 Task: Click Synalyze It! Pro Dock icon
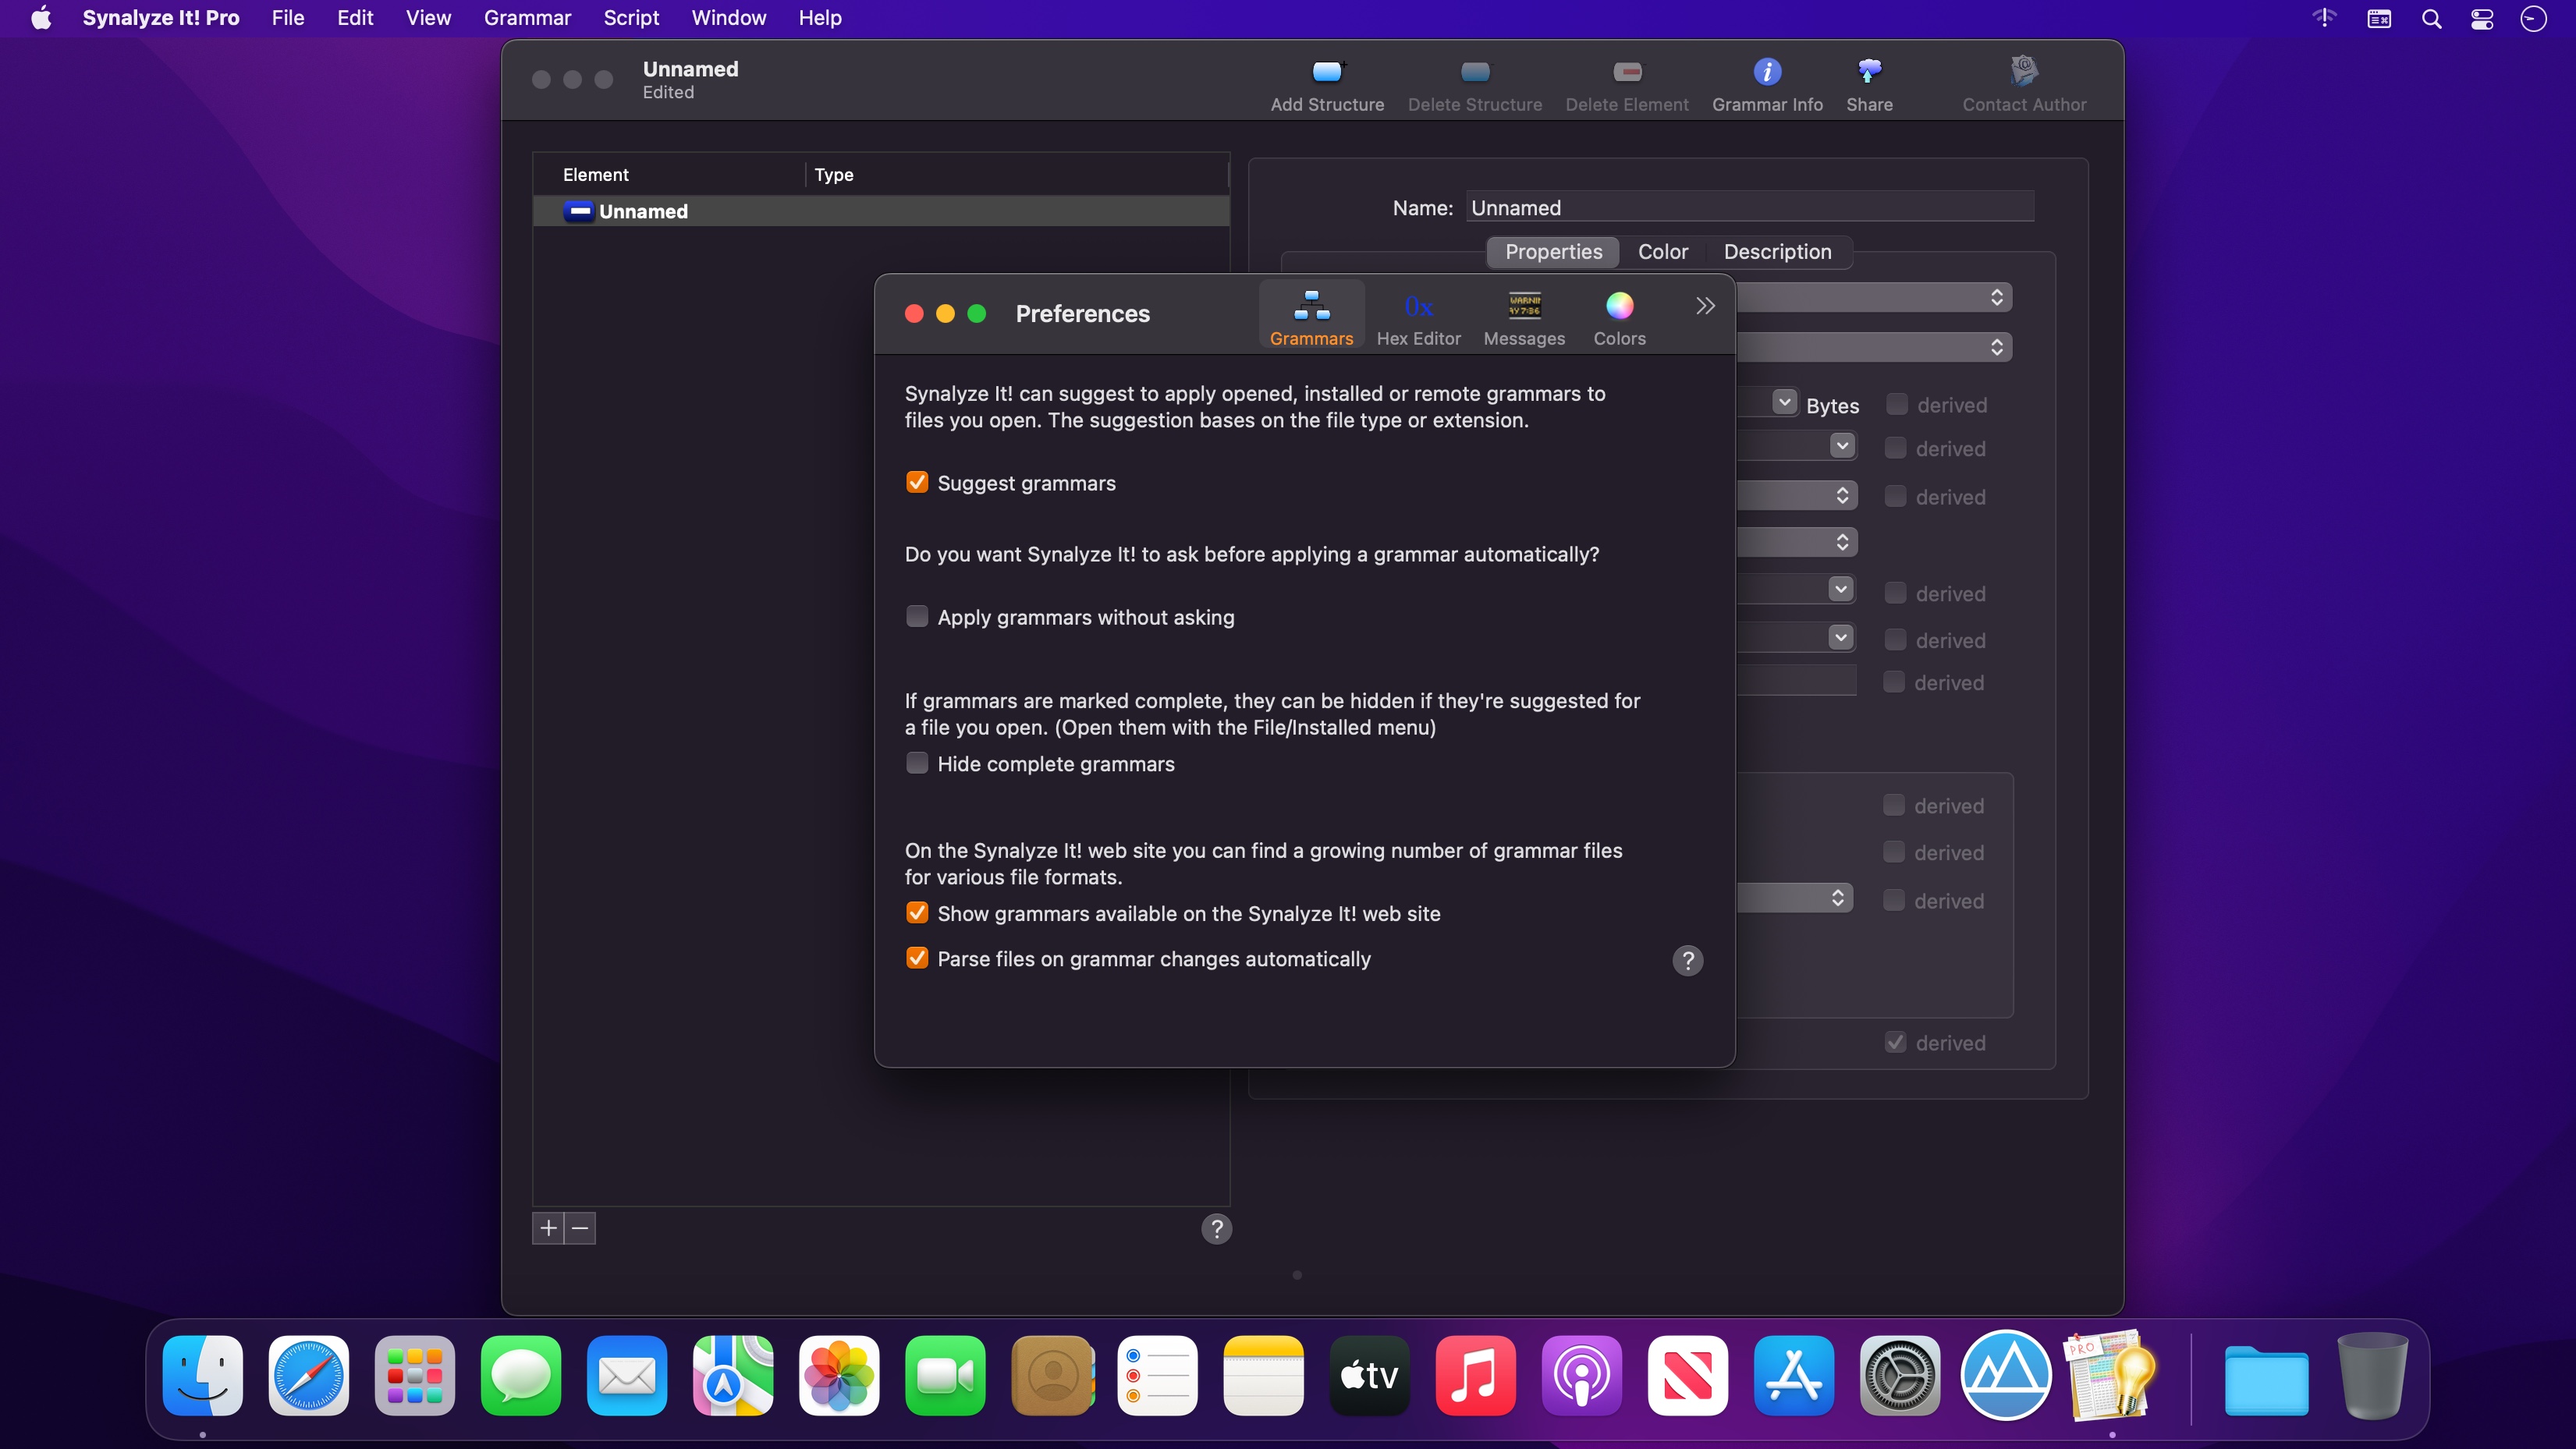2111,1376
